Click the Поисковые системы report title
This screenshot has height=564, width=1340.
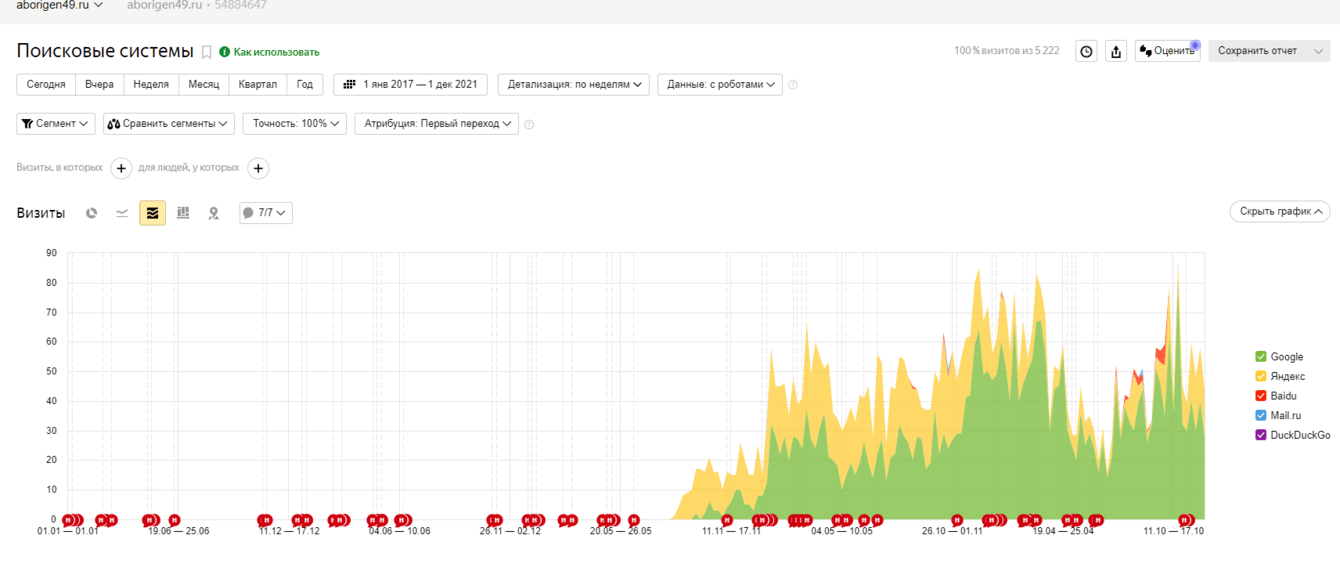click(x=105, y=51)
